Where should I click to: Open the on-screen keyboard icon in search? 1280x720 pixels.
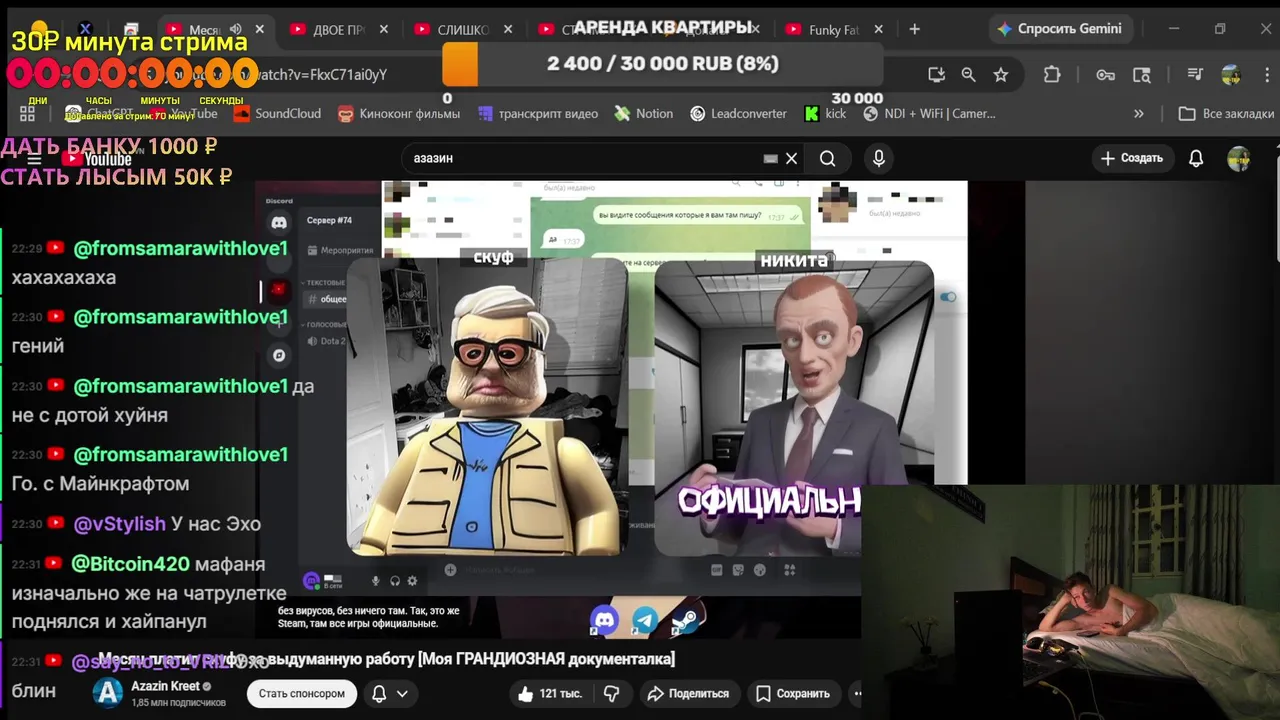tap(770, 158)
